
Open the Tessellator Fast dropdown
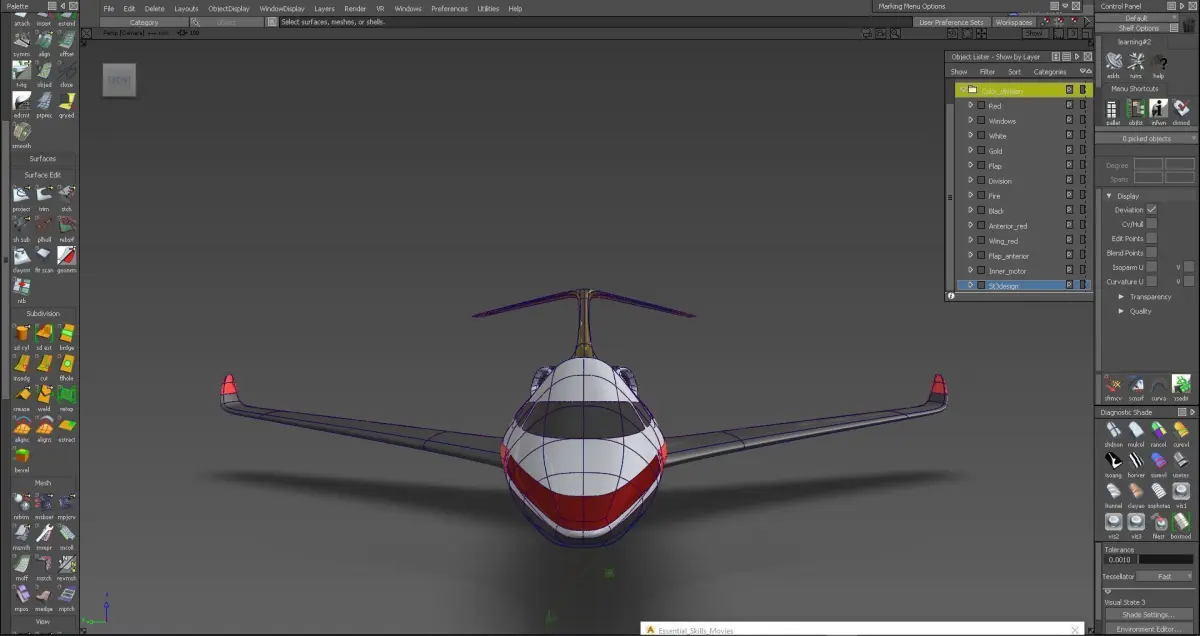tap(1164, 576)
